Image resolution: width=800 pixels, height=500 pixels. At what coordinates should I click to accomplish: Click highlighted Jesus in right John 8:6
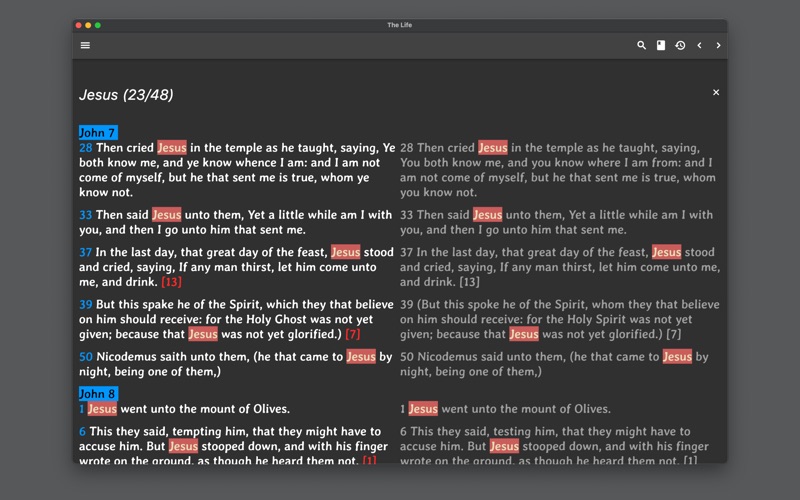pyautogui.click(x=505, y=446)
